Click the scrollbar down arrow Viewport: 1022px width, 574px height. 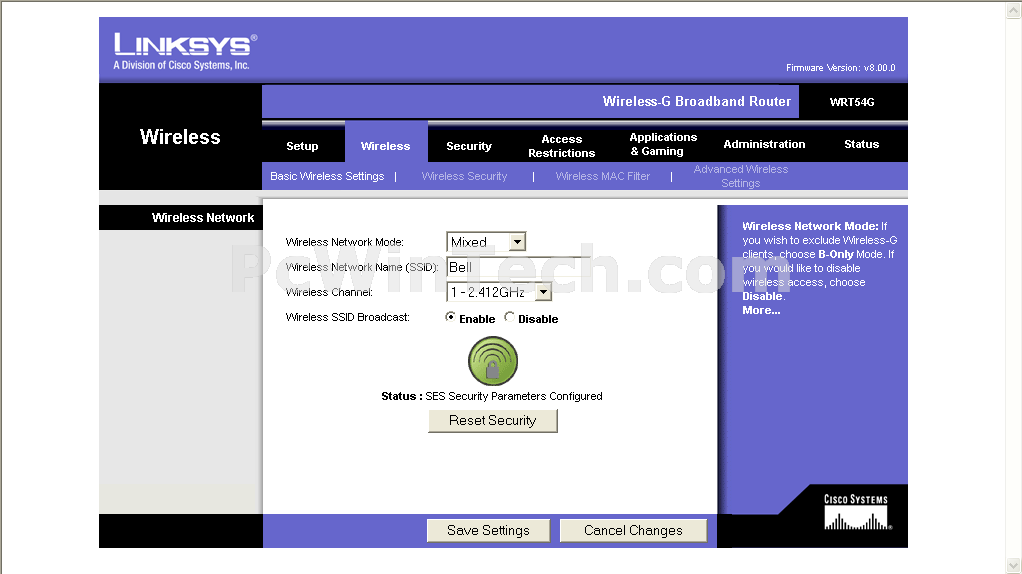[1013, 565]
